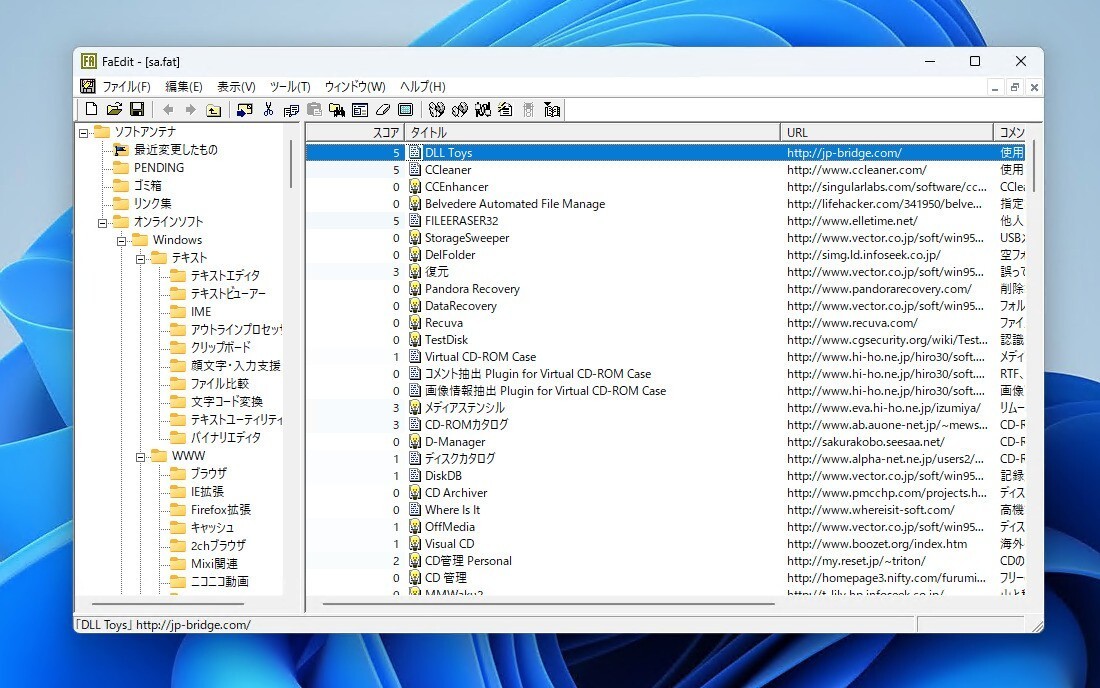Select the IME folder in the tree

201,311
